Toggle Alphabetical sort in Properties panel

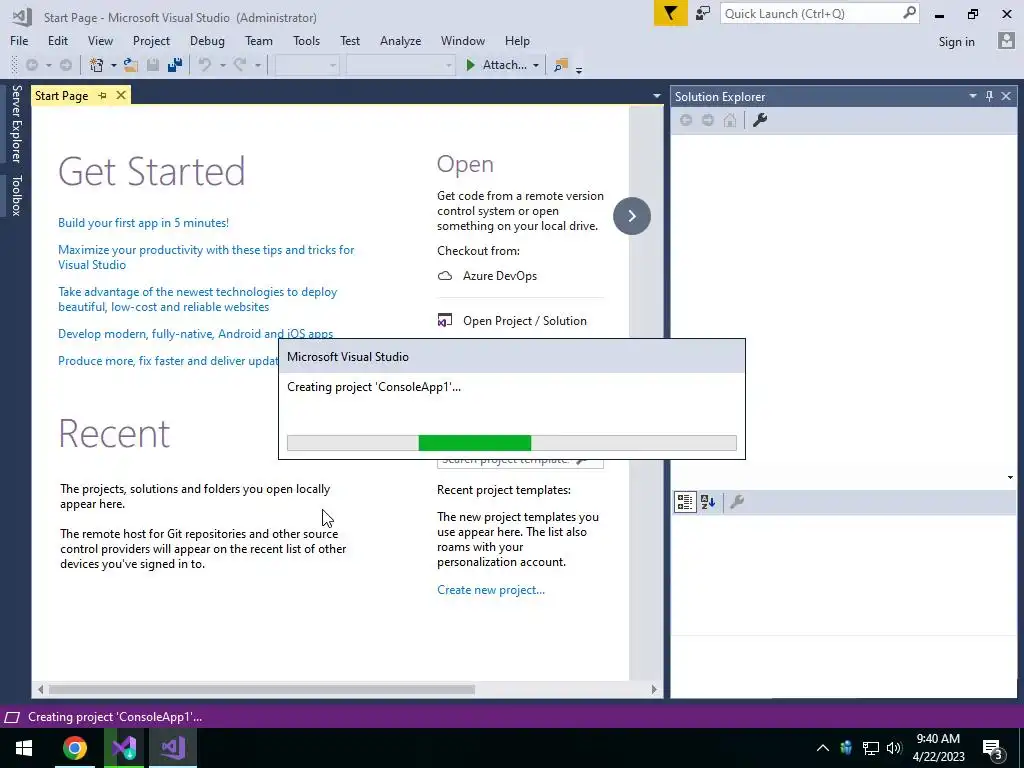tap(708, 502)
